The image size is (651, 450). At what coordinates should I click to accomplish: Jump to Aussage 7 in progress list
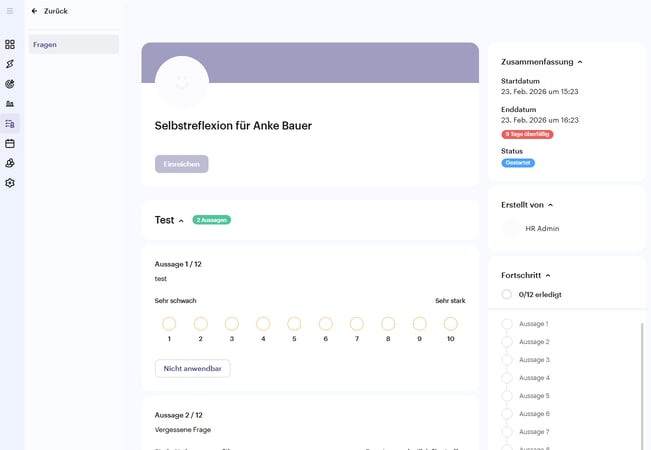[x=534, y=432]
